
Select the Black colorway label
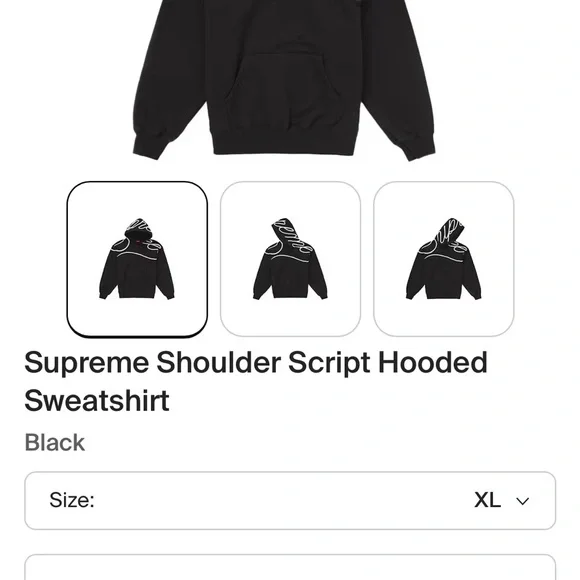pyautogui.click(x=55, y=442)
